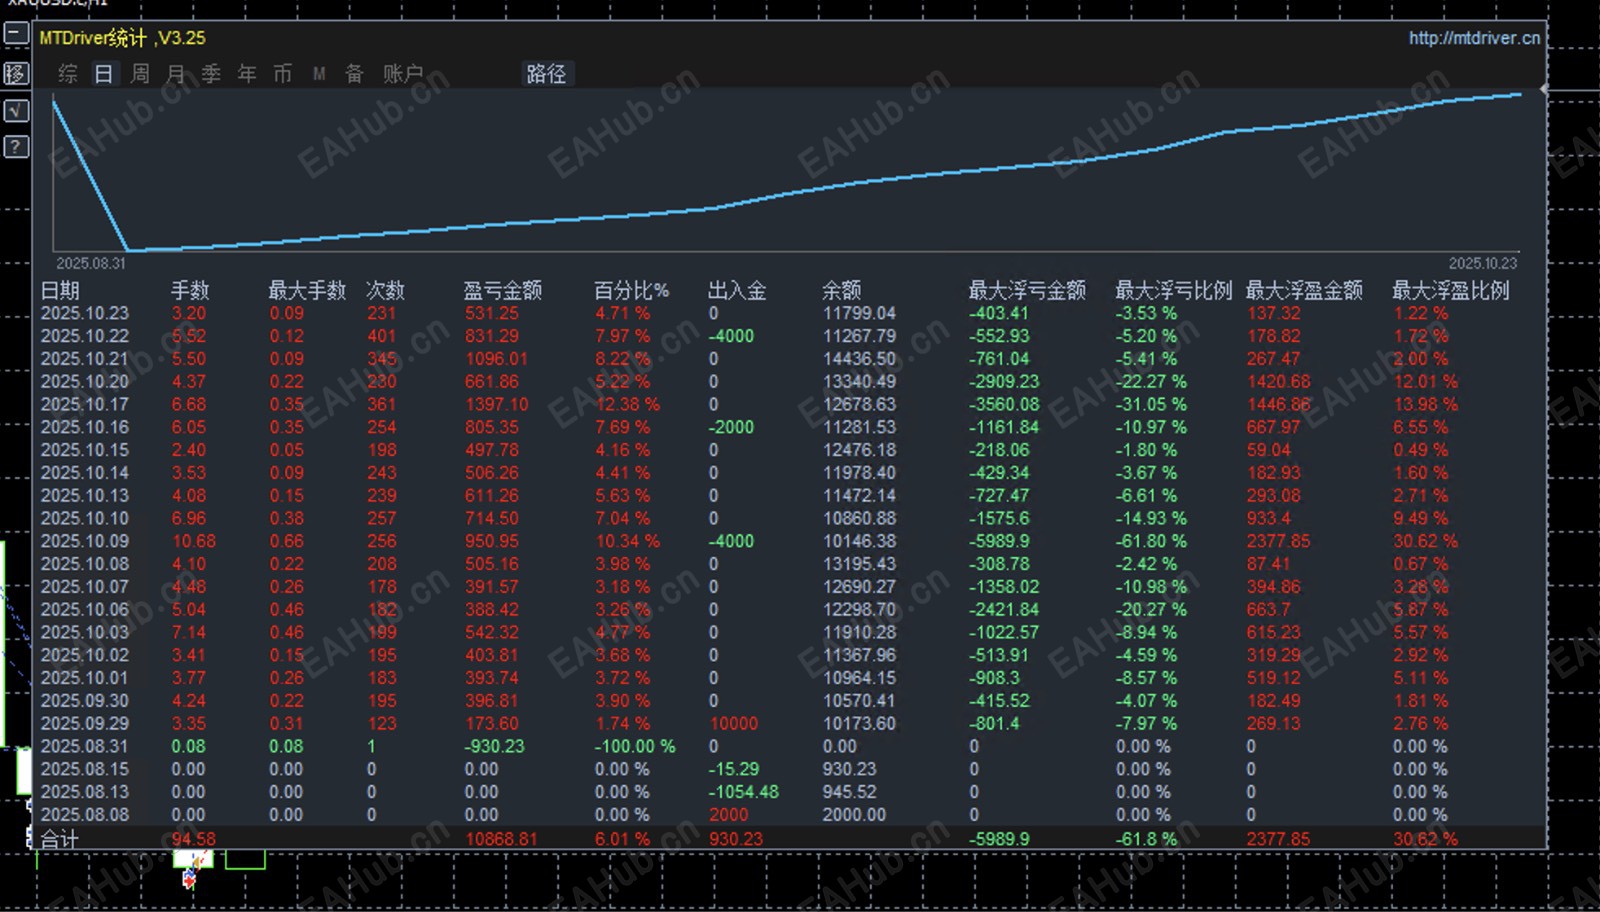
Task: Open the http://mtdriver.cn link
Action: [1474, 37]
